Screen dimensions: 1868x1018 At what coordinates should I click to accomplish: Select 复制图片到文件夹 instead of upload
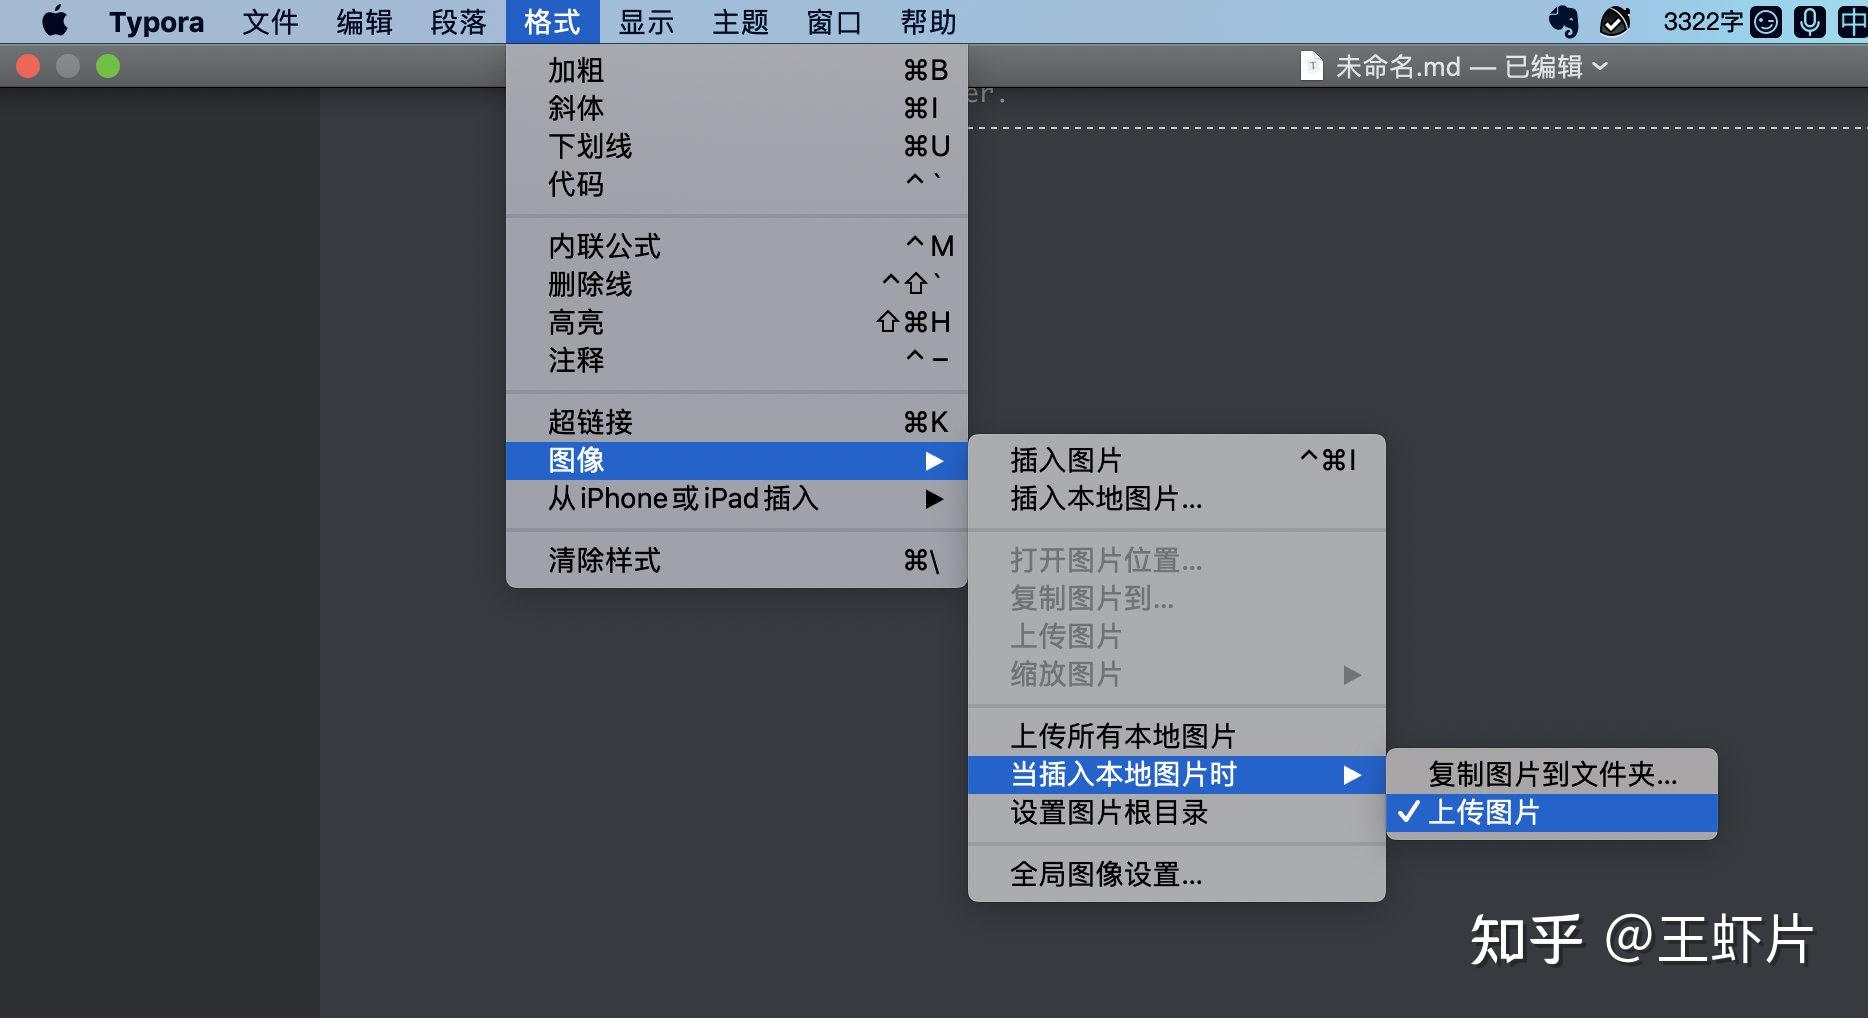[1548, 774]
